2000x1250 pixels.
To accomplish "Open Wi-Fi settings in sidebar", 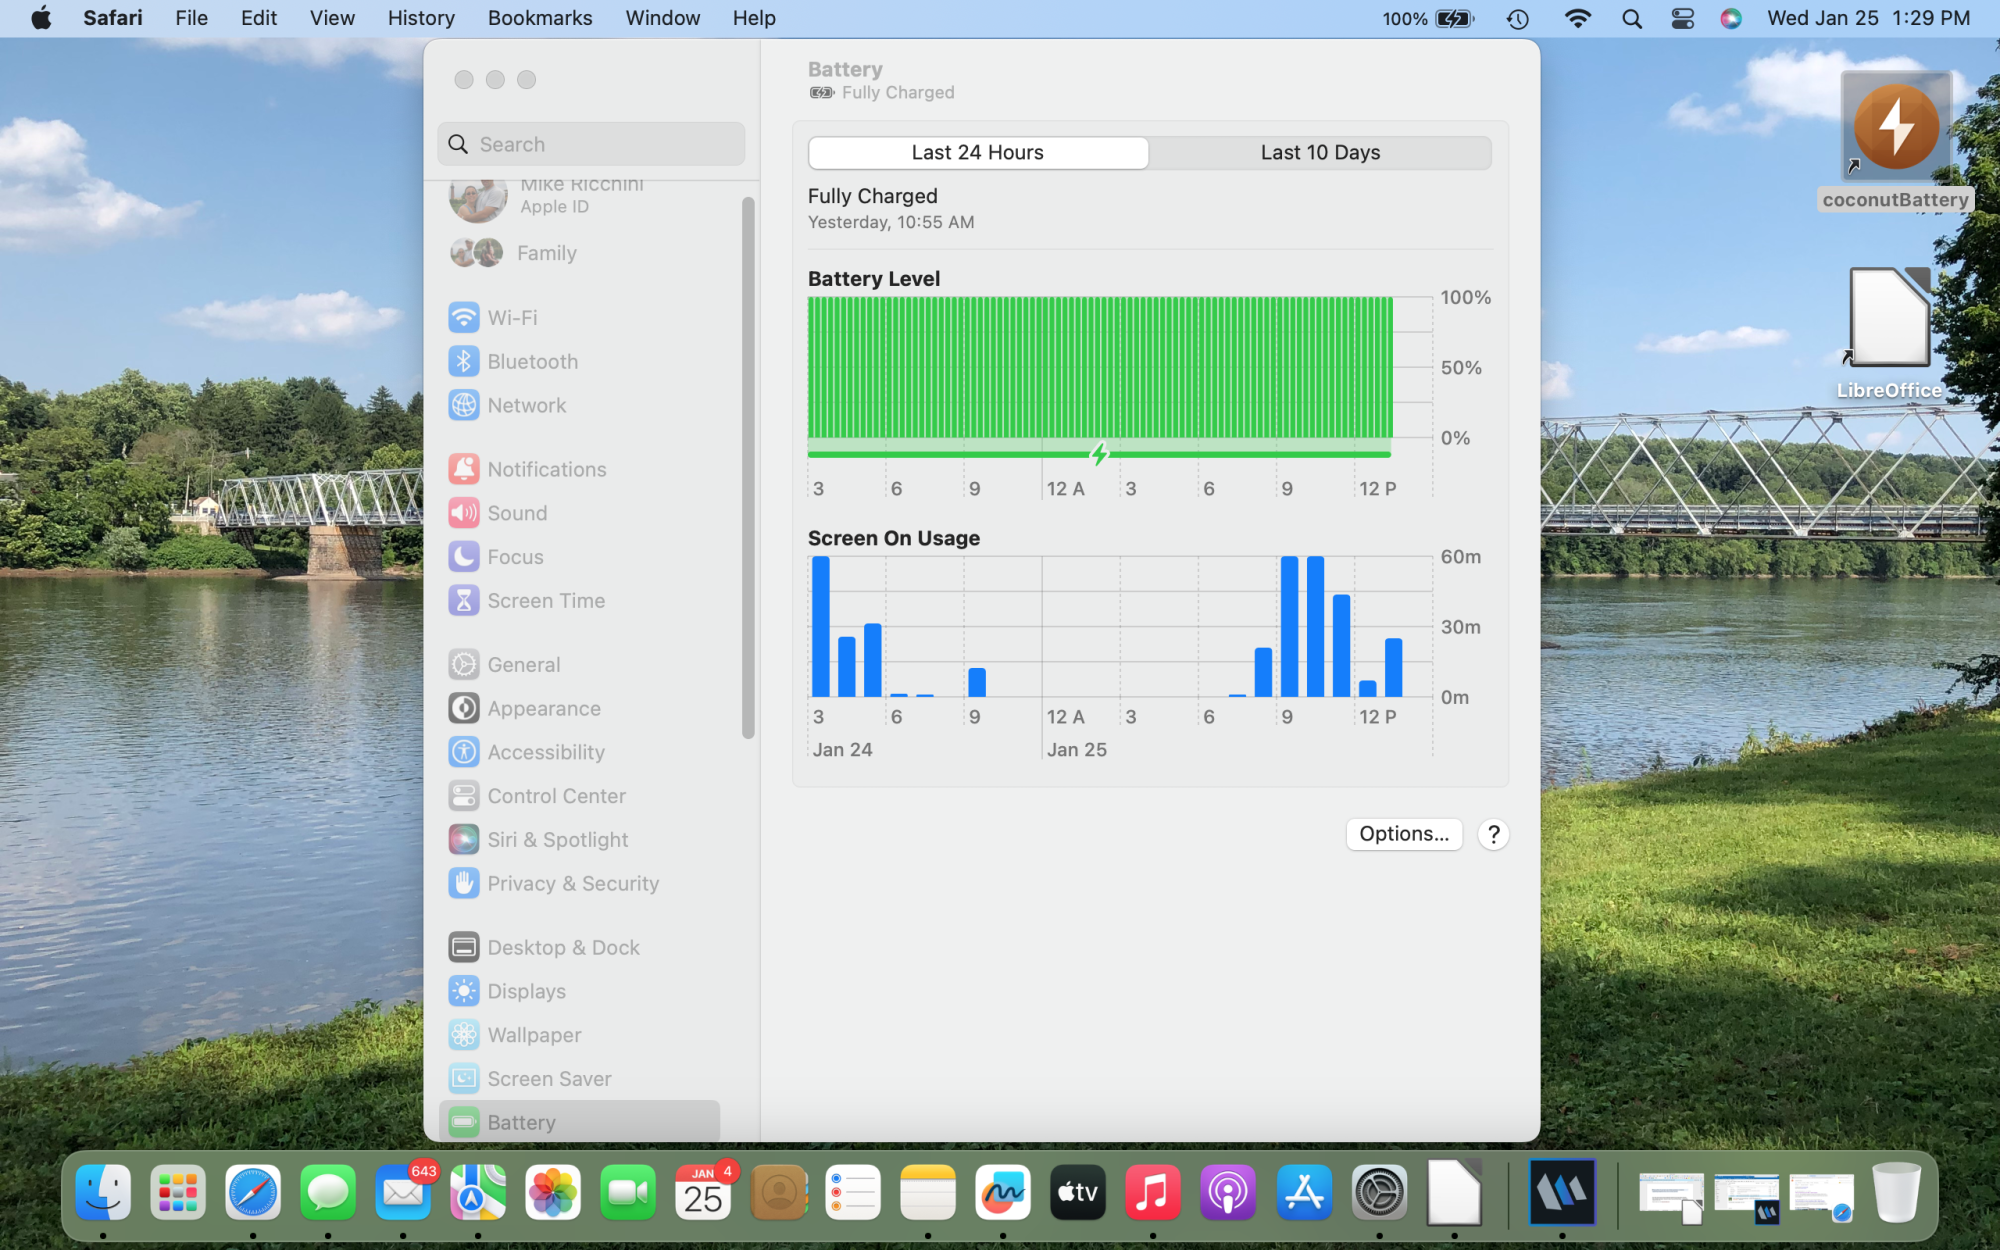I will tap(512, 318).
